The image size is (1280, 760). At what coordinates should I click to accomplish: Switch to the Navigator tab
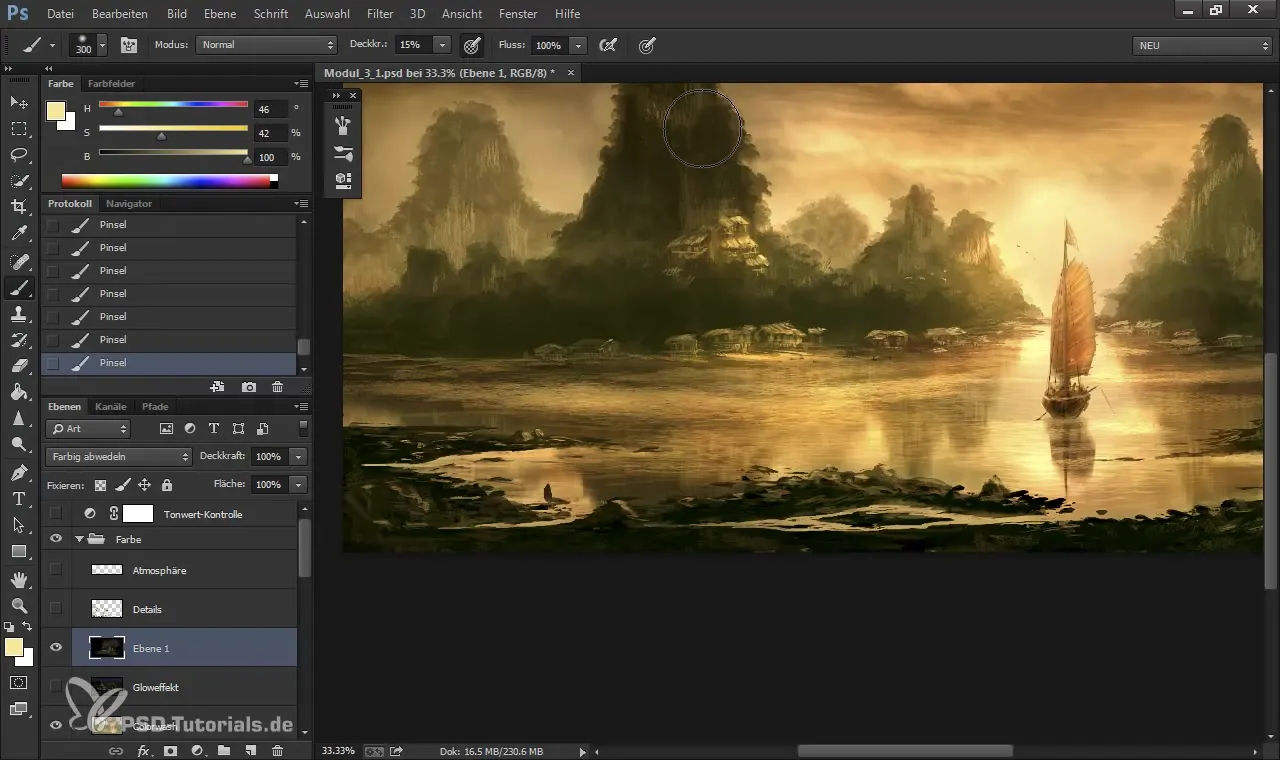(130, 203)
